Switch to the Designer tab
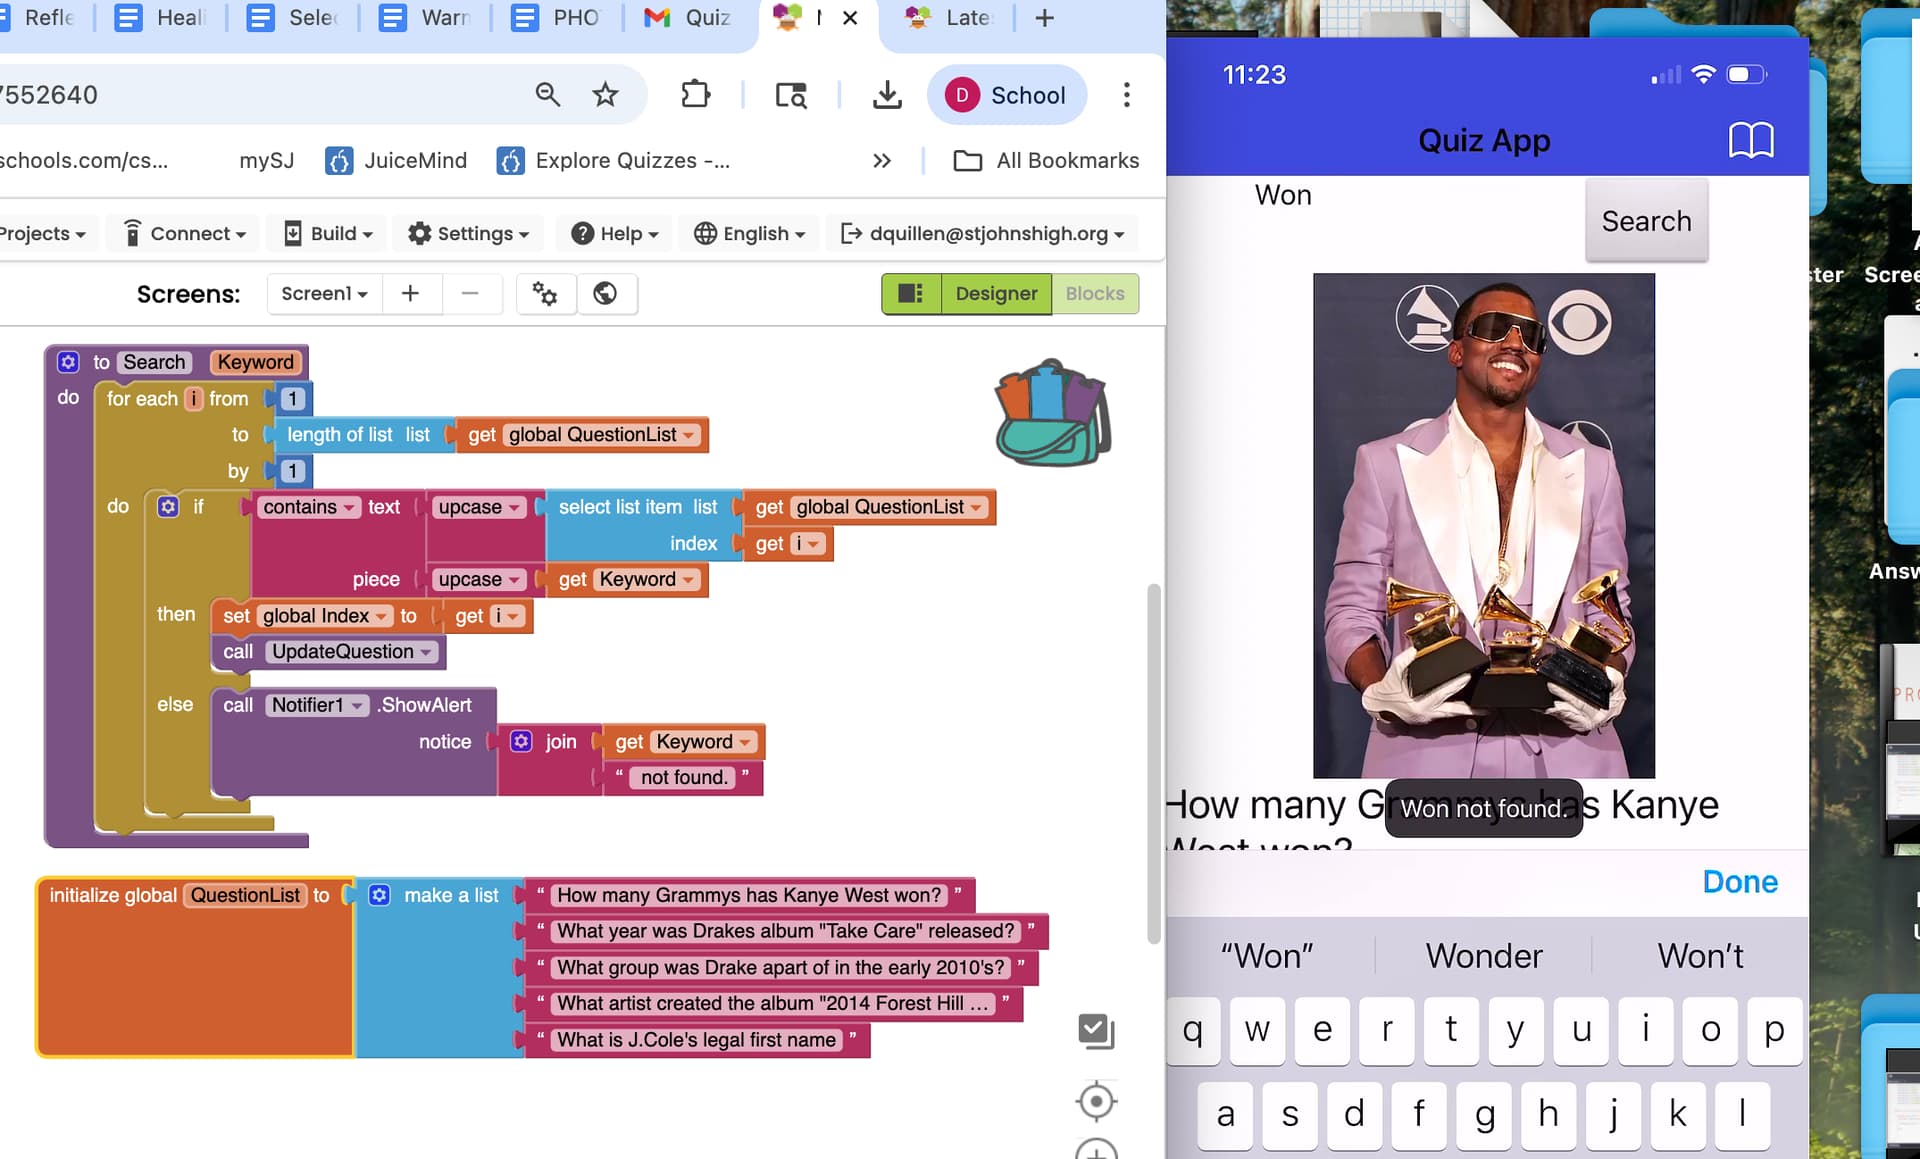This screenshot has height=1159, width=1920. coord(996,293)
